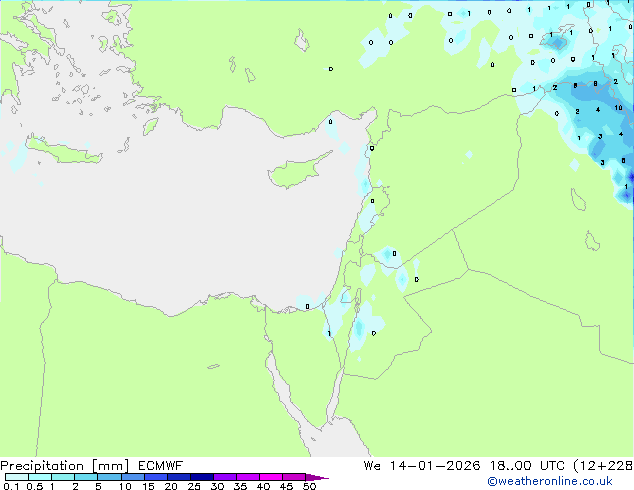Click legend tick label '0.1'
Screen dimensions: 634x490
[11, 486]
